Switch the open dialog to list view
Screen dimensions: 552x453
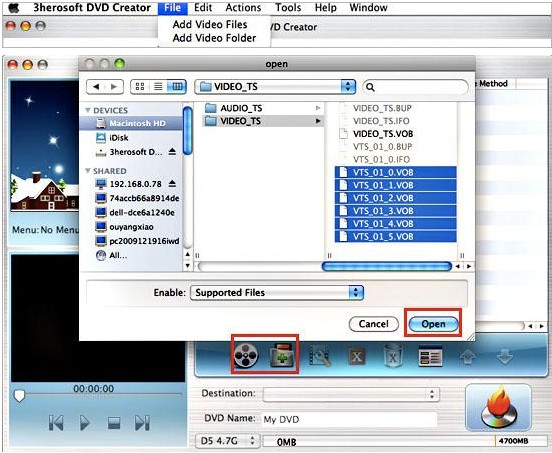pyautogui.click(x=158, y=87)
